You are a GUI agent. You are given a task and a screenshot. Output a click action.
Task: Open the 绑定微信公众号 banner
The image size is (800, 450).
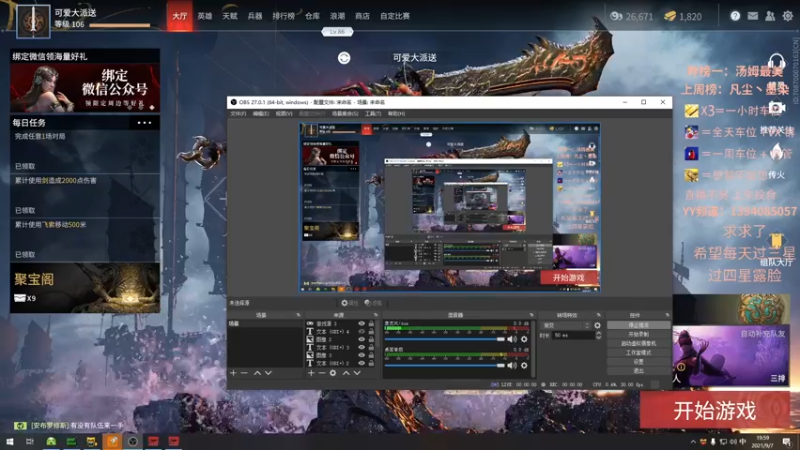point(85,88)
